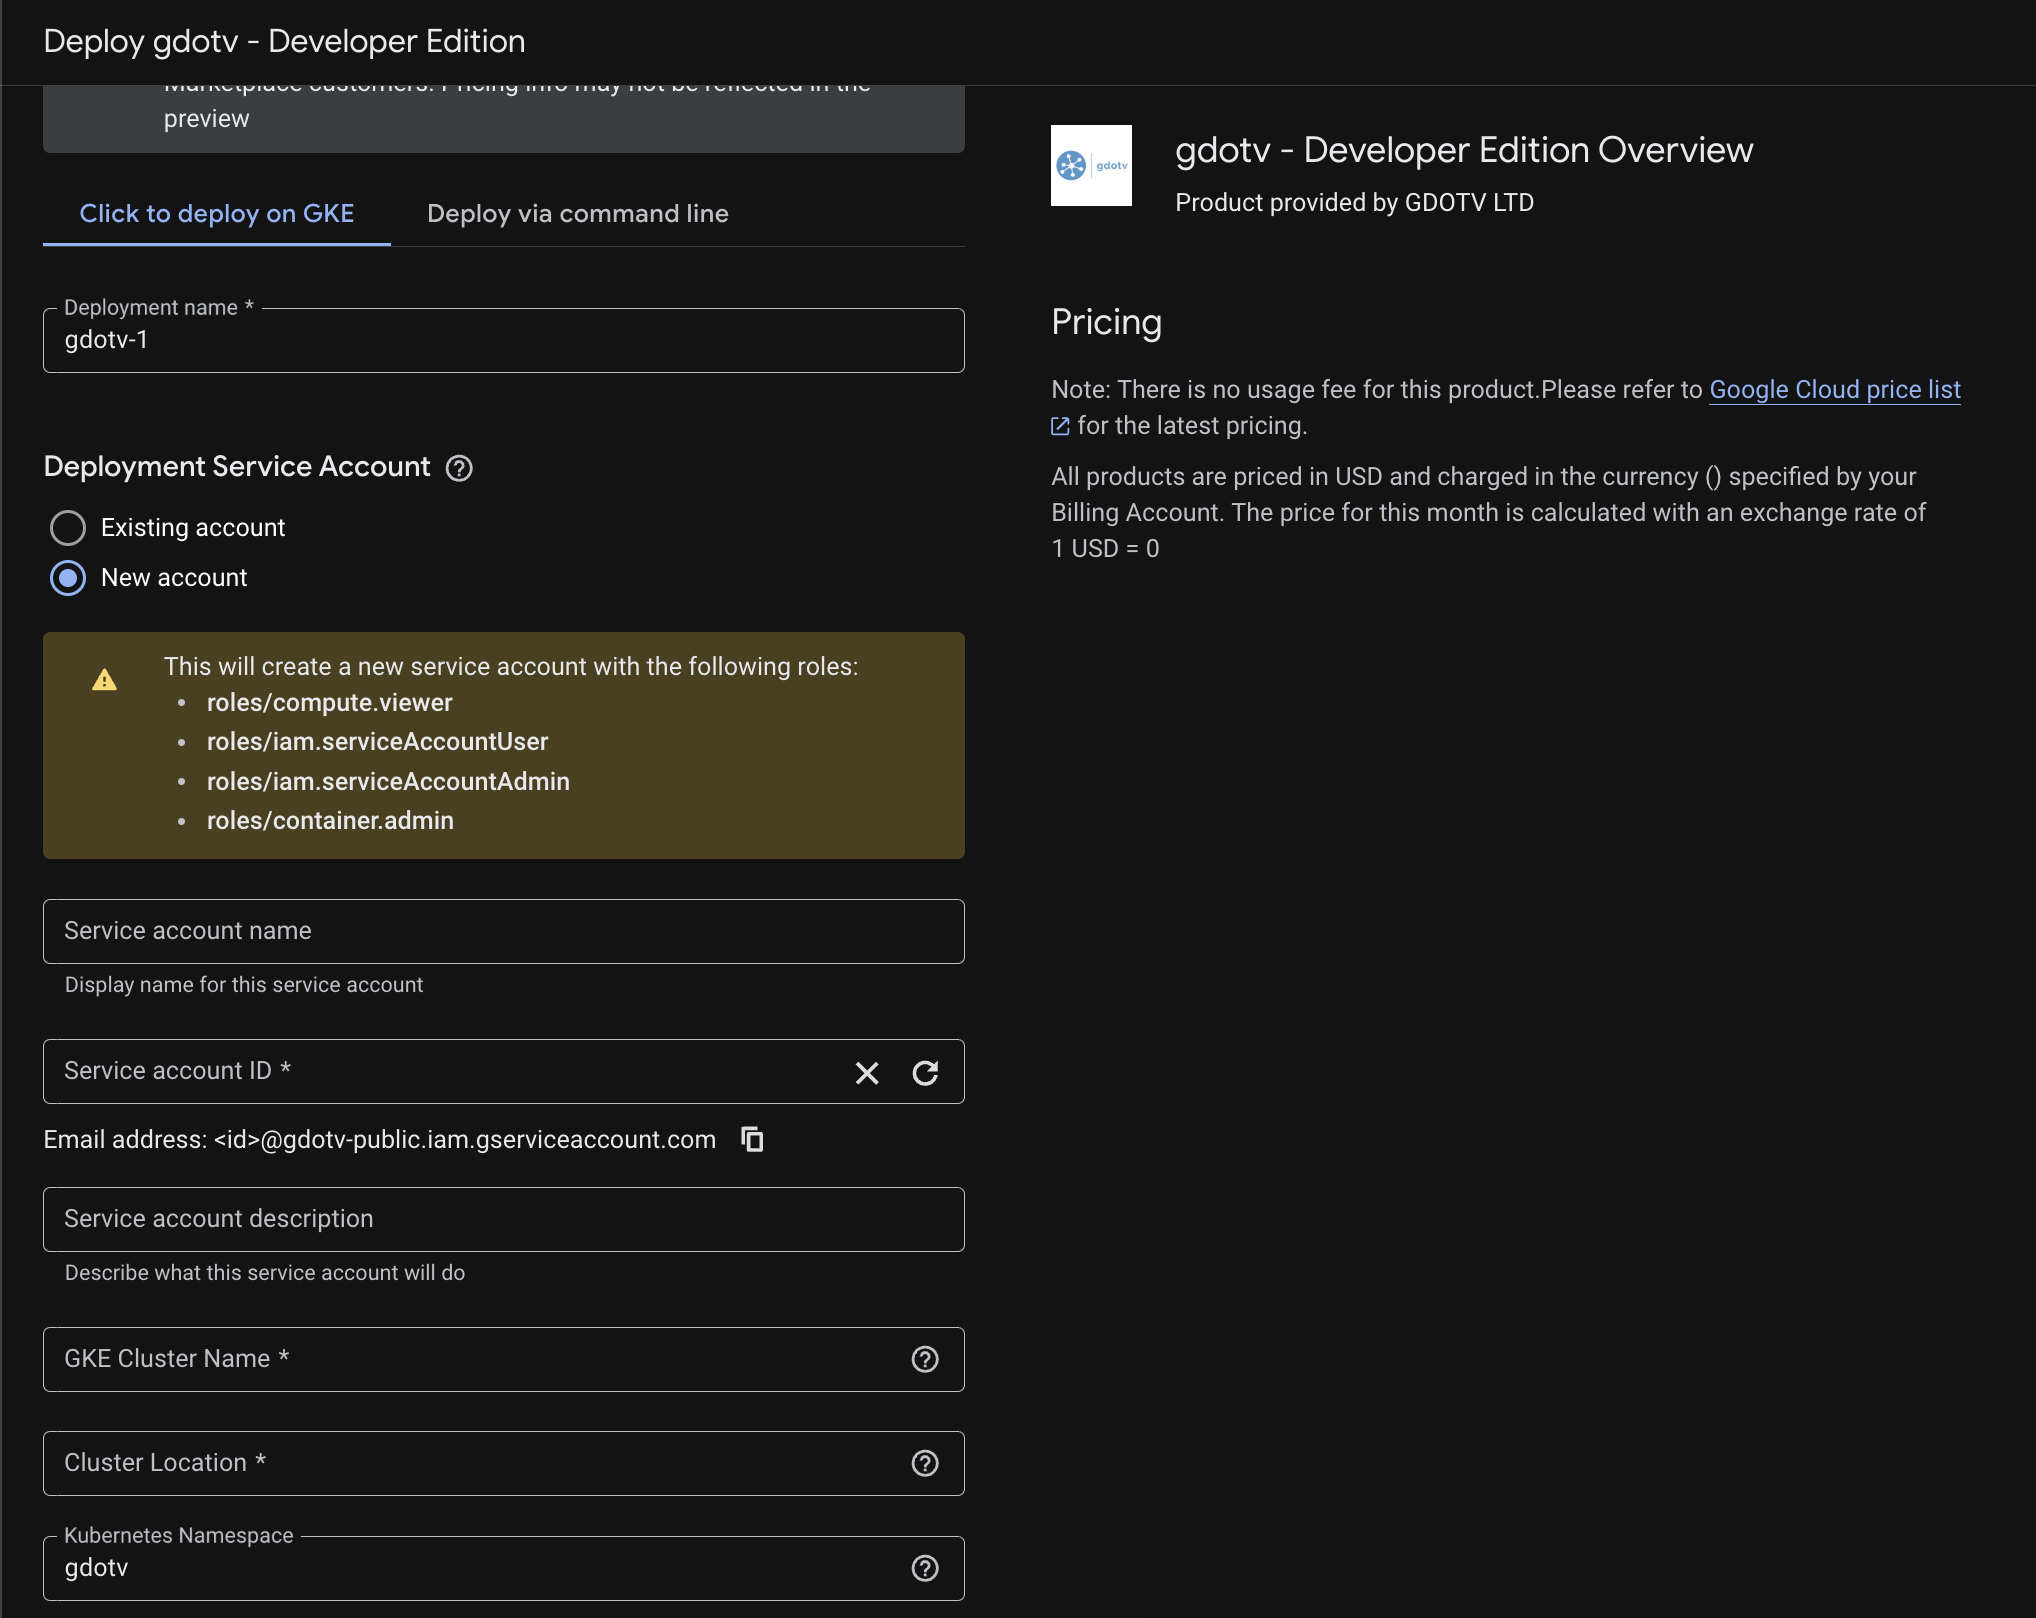Clear the Service account ID field
This screenshot has height=1618, width=2036.
point(866,1072)
